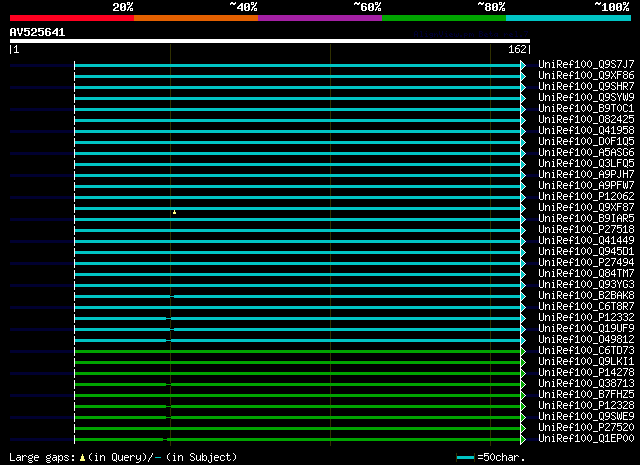
Task: Pick the cyan ~100% identity color segment
Action: [568, 18]
